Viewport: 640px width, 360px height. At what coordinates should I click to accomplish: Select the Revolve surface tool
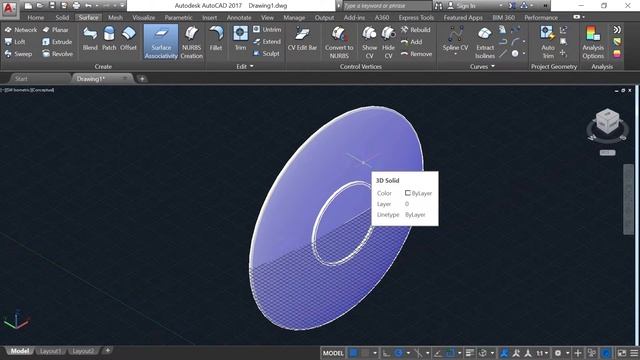click(x=58, y=53)
